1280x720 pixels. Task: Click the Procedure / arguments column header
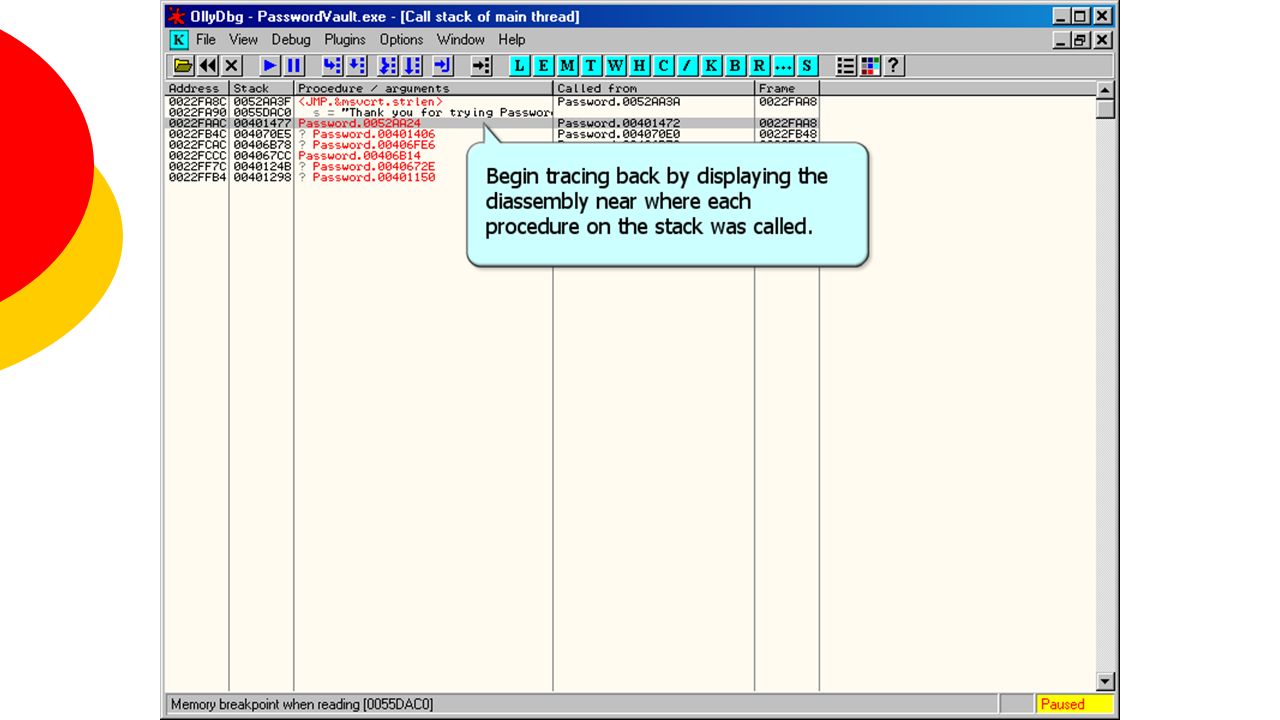tap(424, 89)
